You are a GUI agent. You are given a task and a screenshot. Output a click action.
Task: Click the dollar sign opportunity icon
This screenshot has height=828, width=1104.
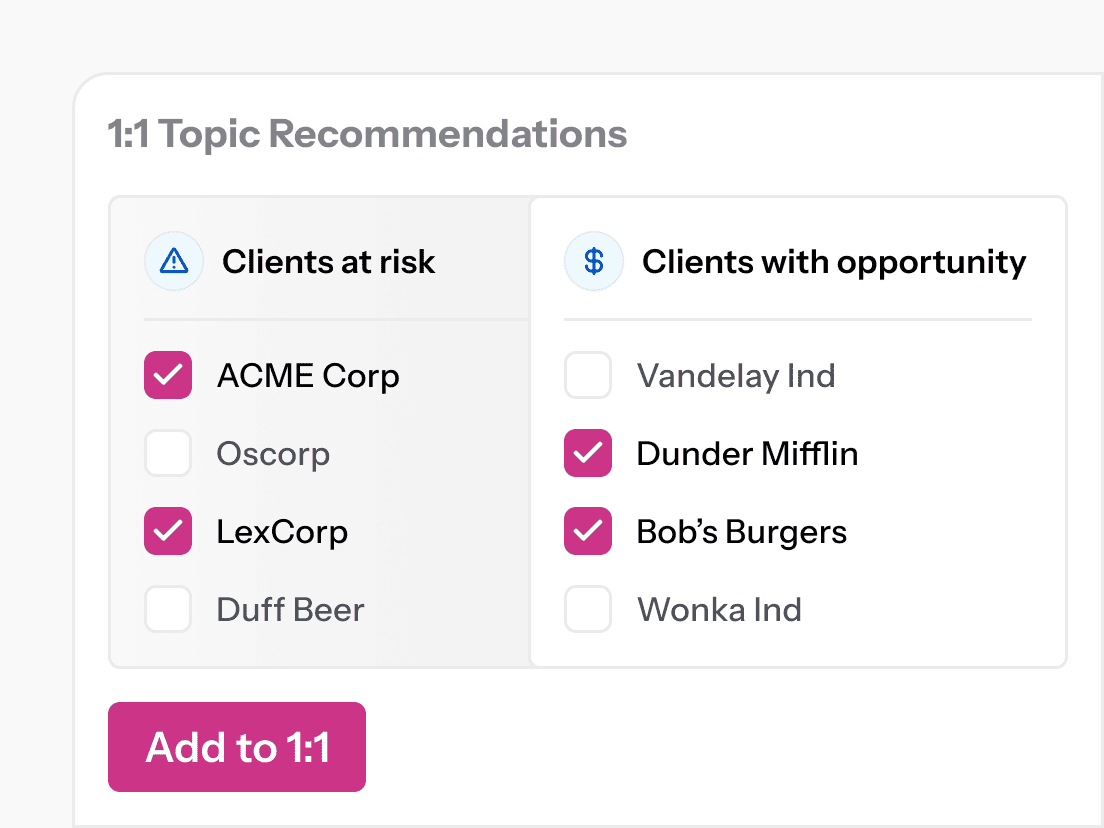point(594,262)
